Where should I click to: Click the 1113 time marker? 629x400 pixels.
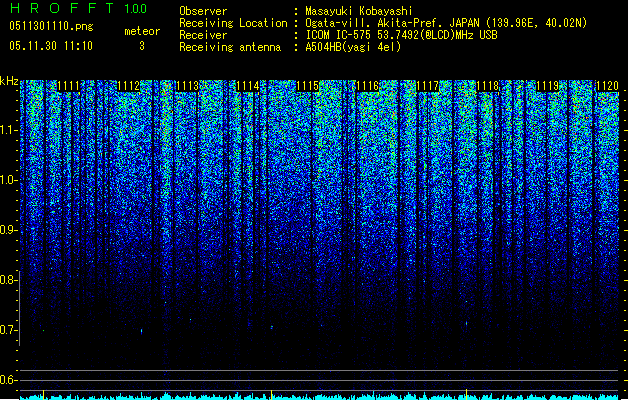pos(188,86)
